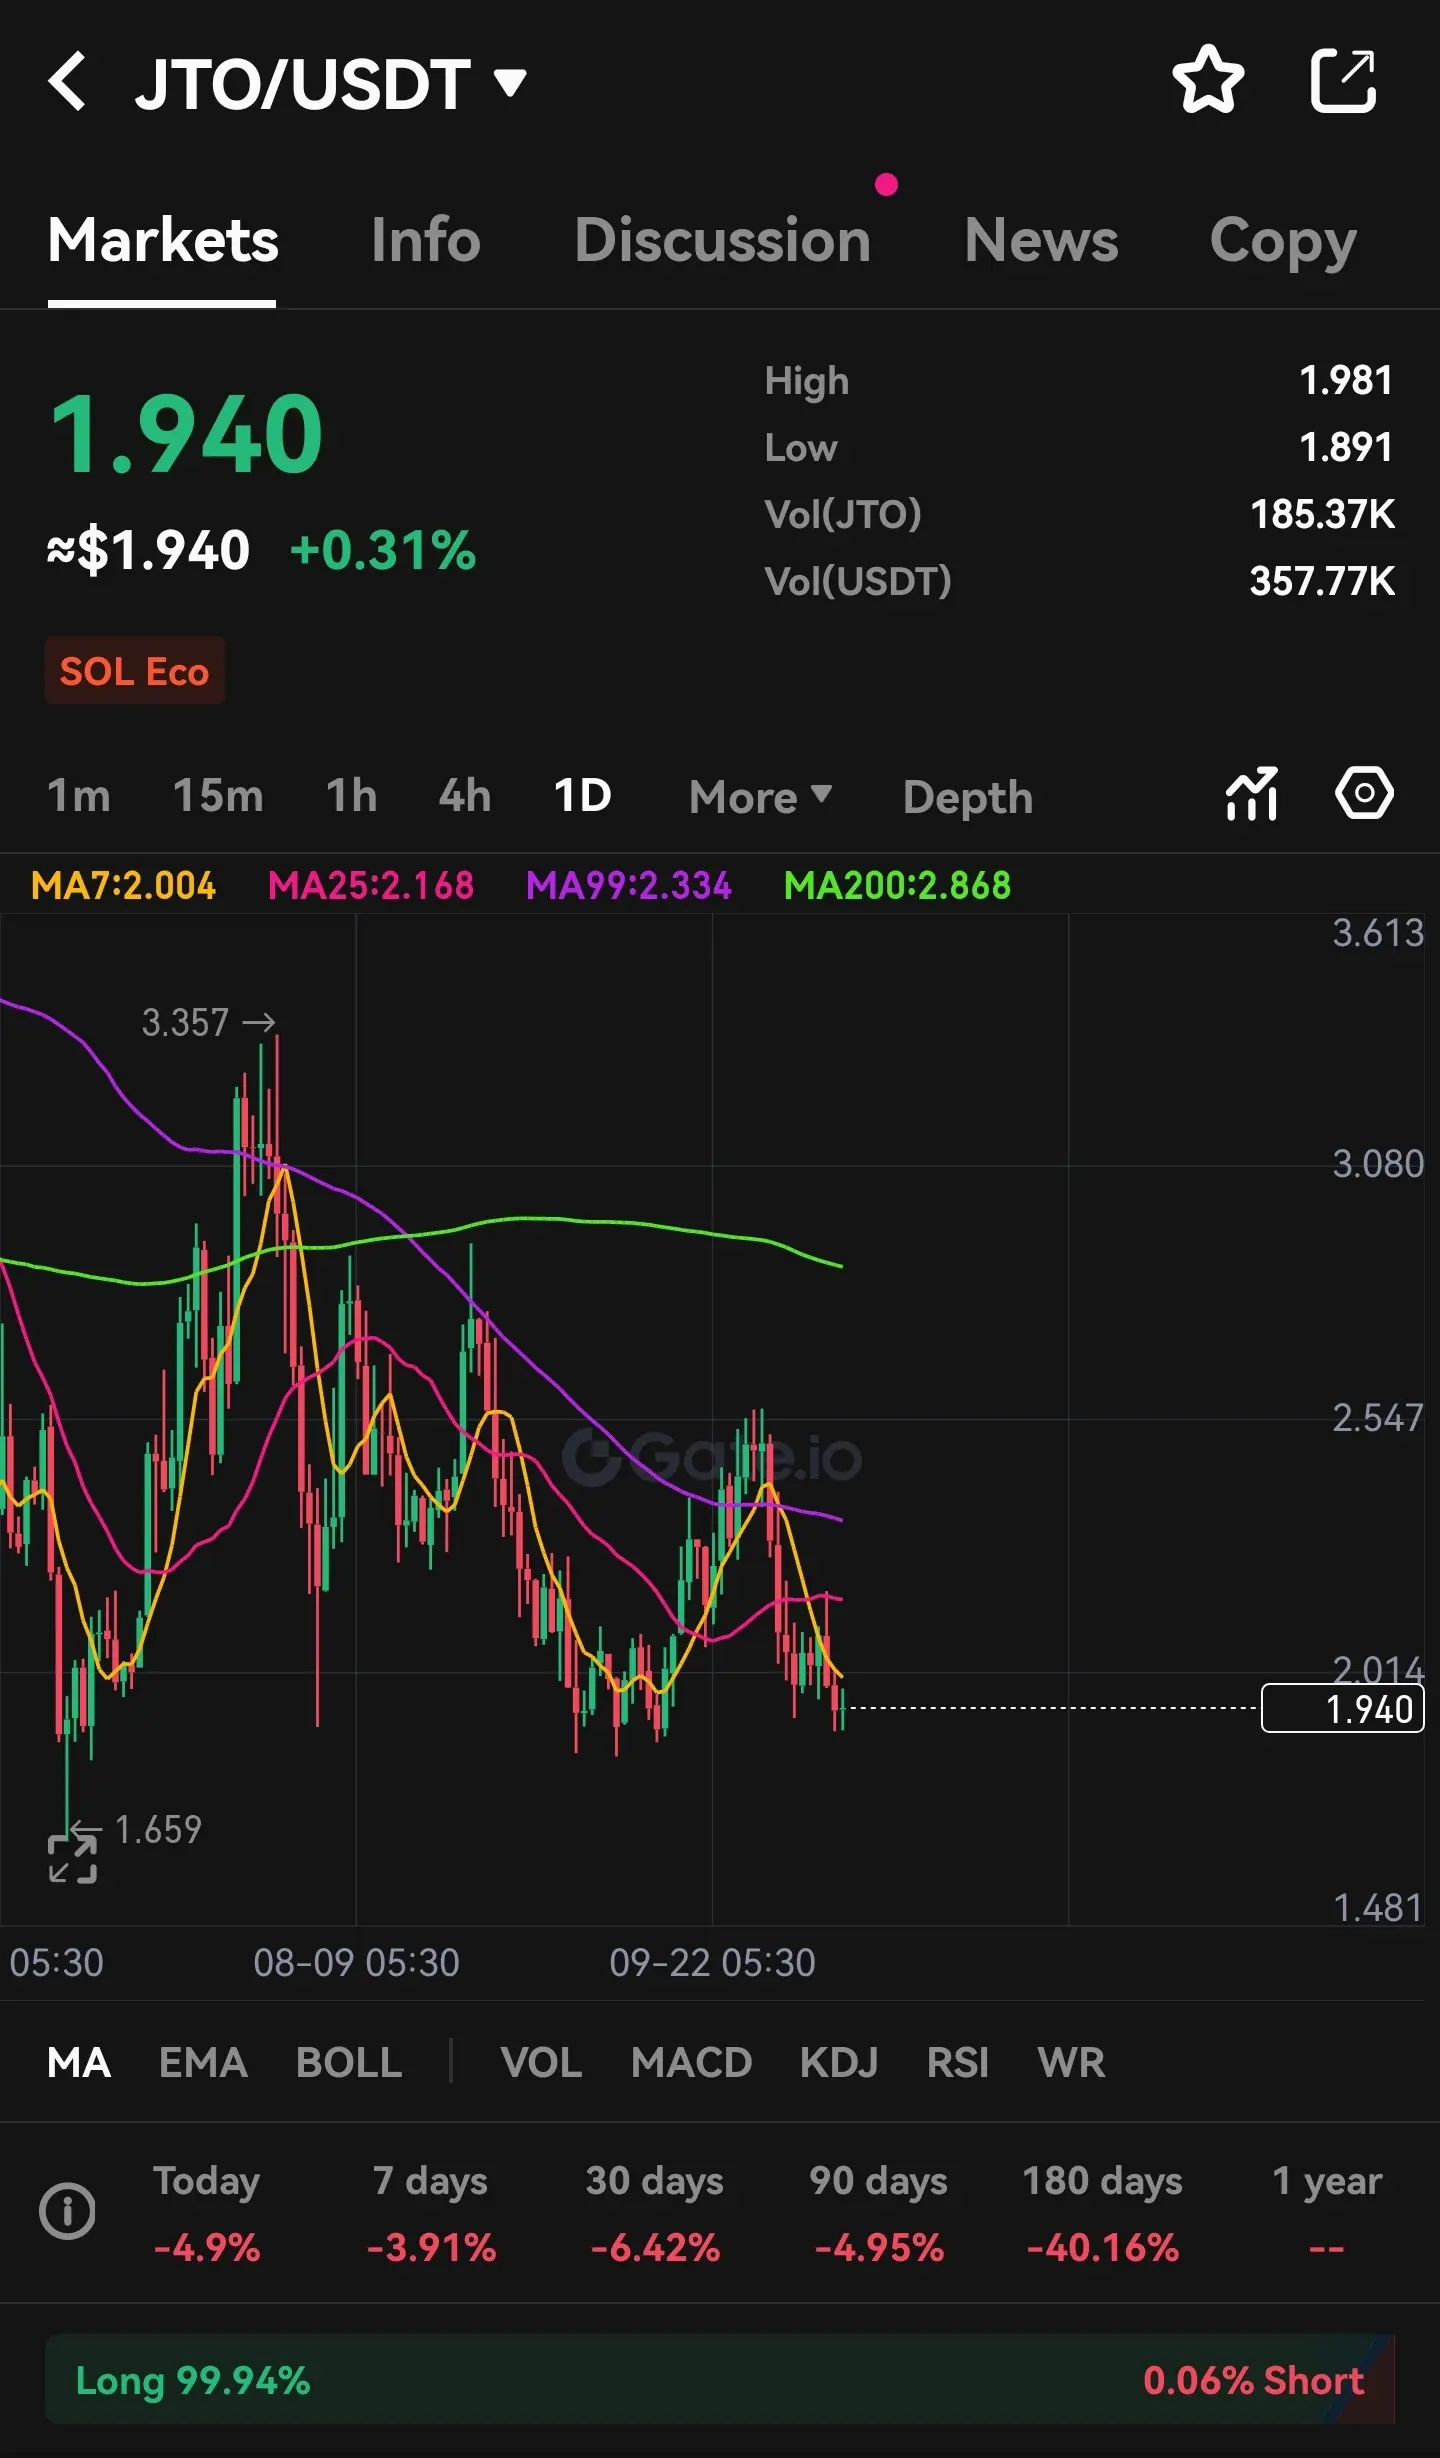
Task: Click the 09-22 05:30 date label
Action: click(x=713, y=1963)
